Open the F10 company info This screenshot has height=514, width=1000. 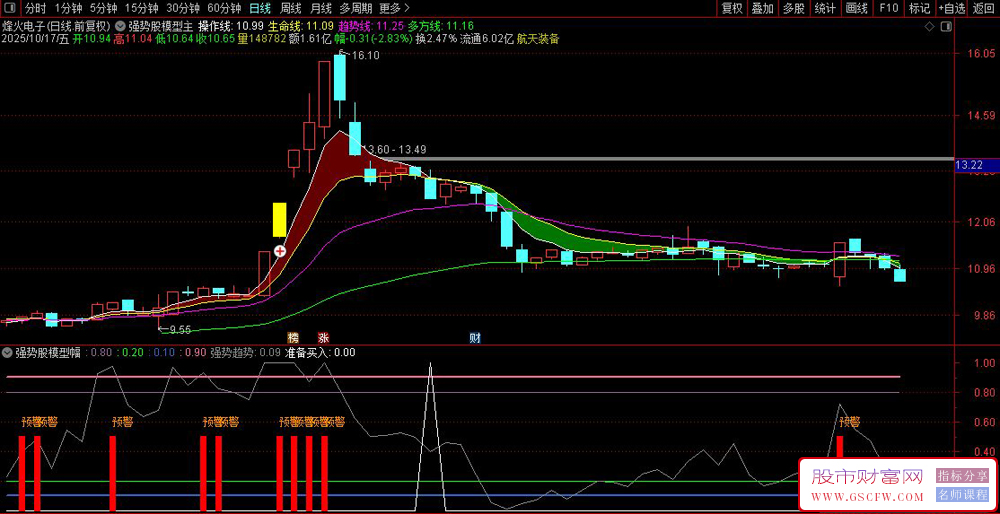tap(887, 8)
